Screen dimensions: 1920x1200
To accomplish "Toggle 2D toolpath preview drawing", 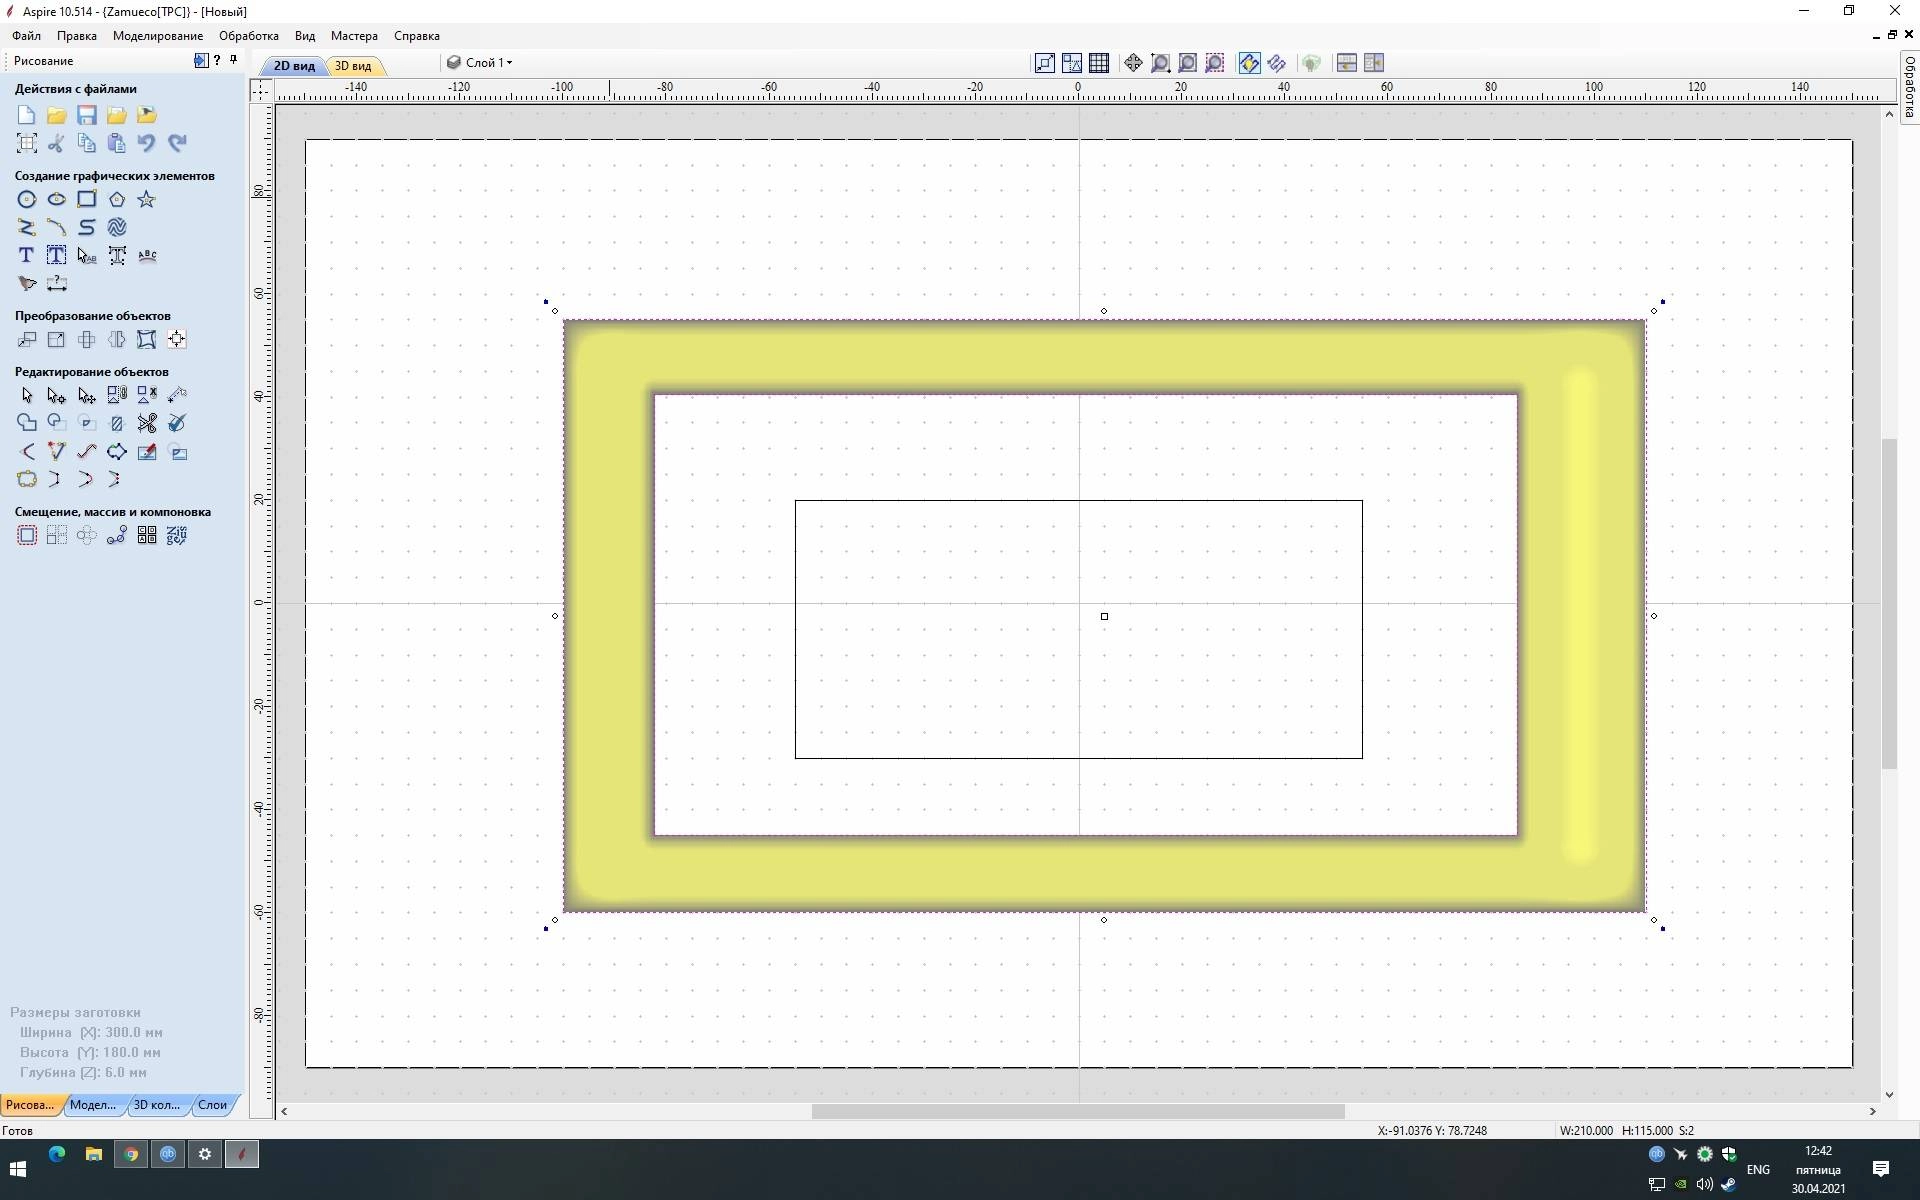I will [1250, 63].
